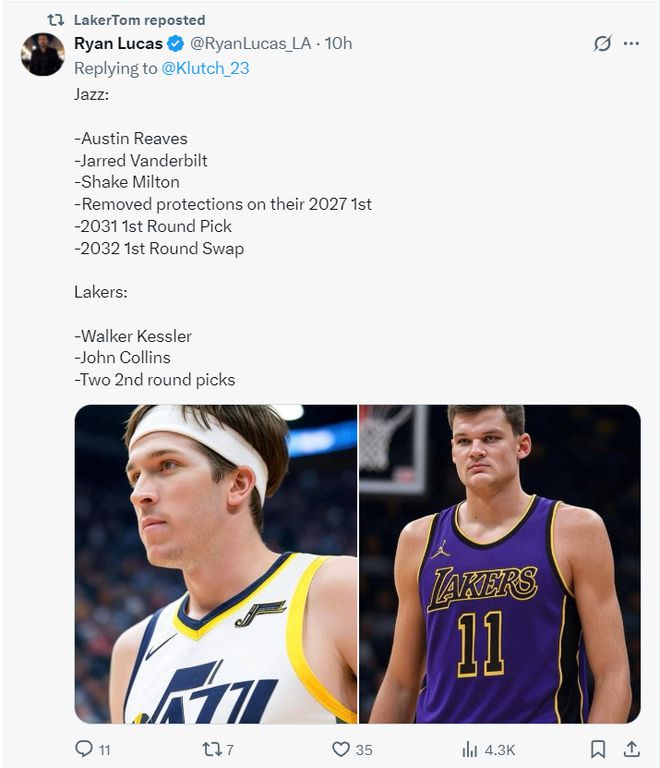
Task: Click the blue verified badge
Action: click(175, 44)
